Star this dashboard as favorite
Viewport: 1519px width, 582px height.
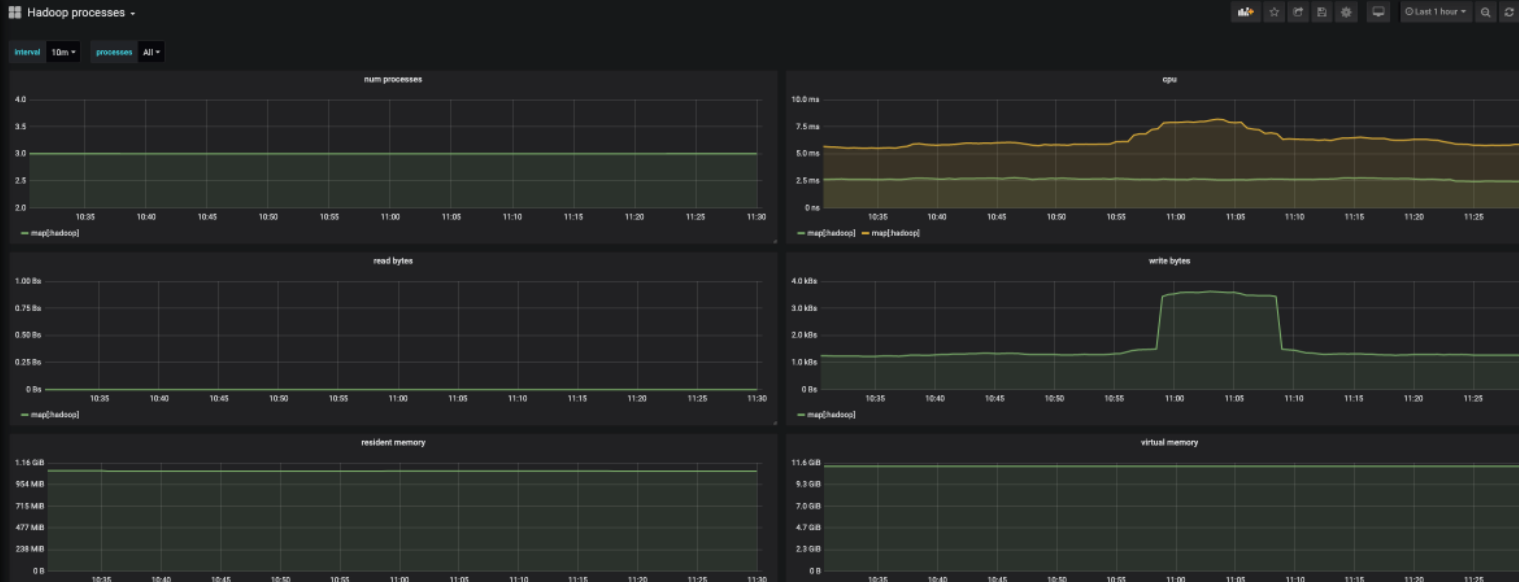pos(1274,12)
